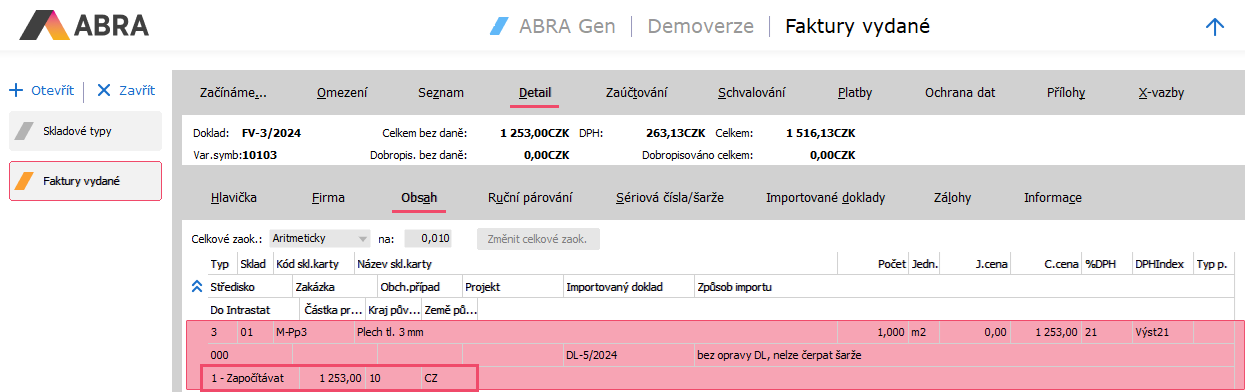The width and height of the screenshot is (1245, 392).
Task: Click the blue ABRA Gen stripe icon
Action: 499,26
